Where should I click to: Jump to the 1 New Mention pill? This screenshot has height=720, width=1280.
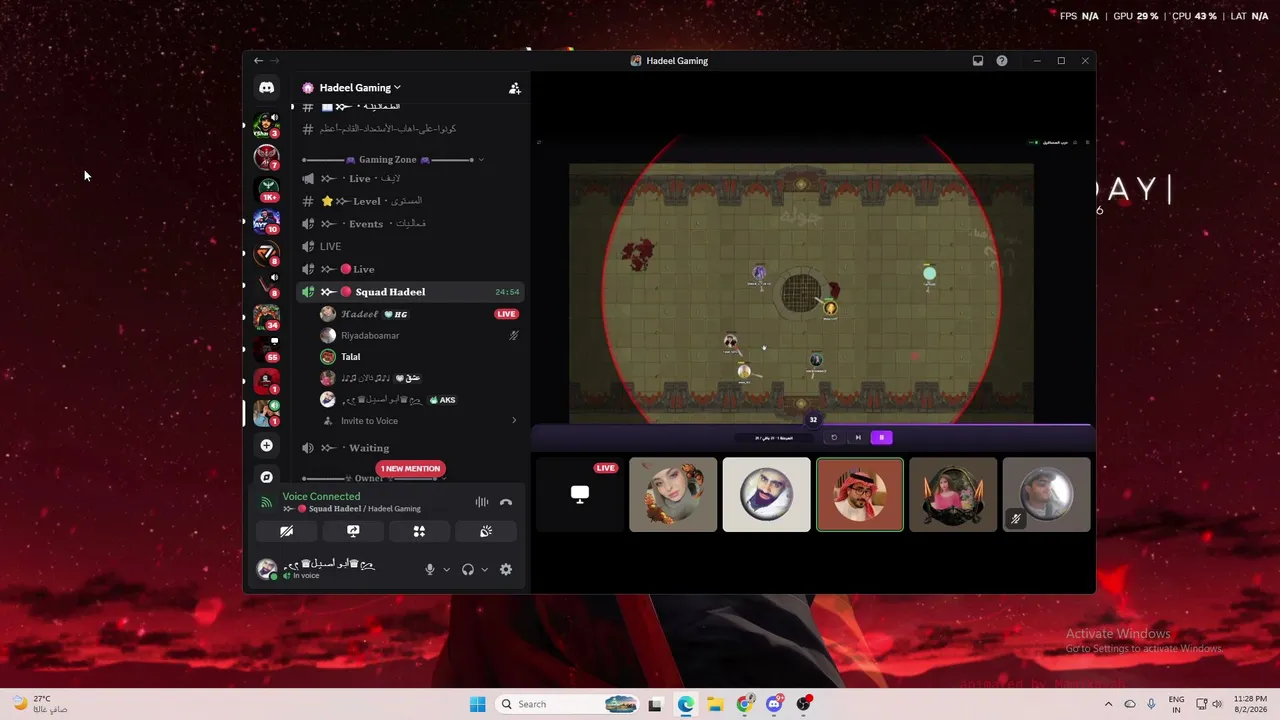point(410,468)
